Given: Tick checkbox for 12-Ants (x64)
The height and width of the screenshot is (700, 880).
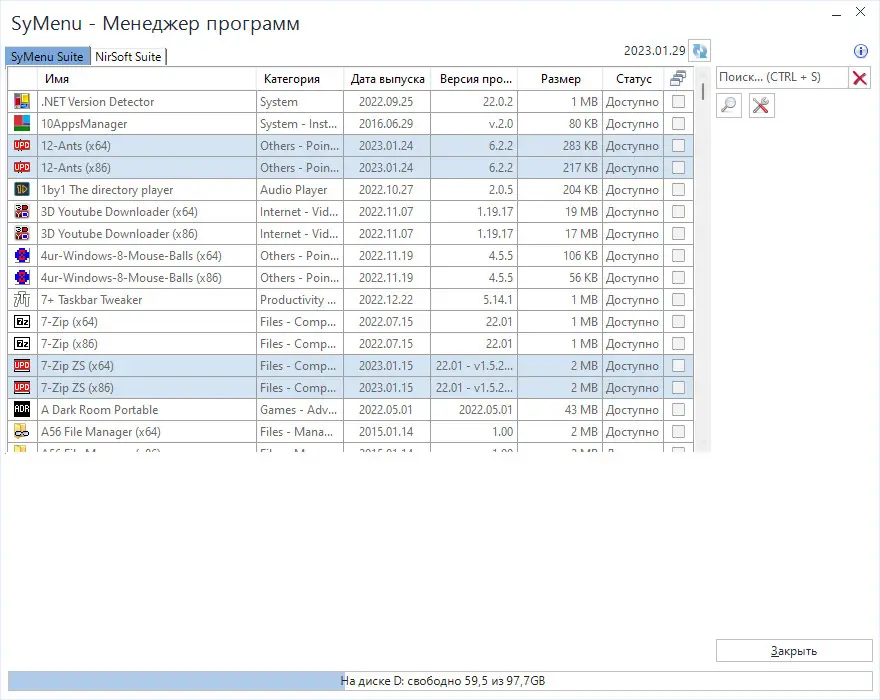Looking at the screenshot, I should click(x=678, y=145).
